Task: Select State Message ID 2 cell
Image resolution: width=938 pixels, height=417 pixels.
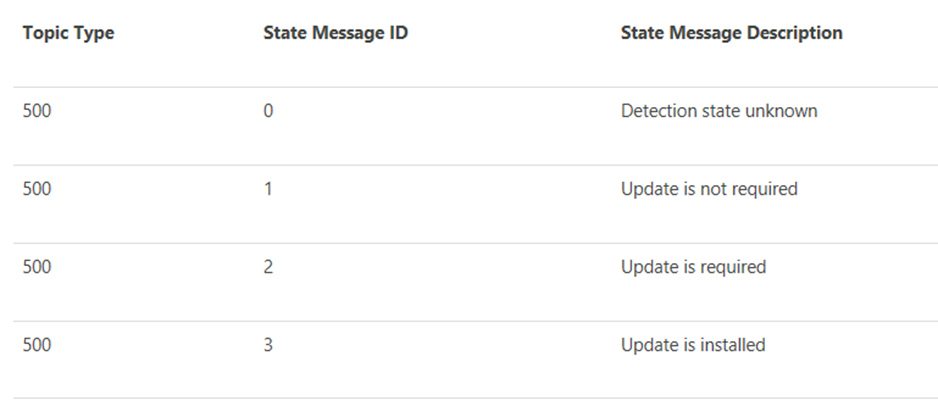Action: pyautogui.click(x=268, y=267)
